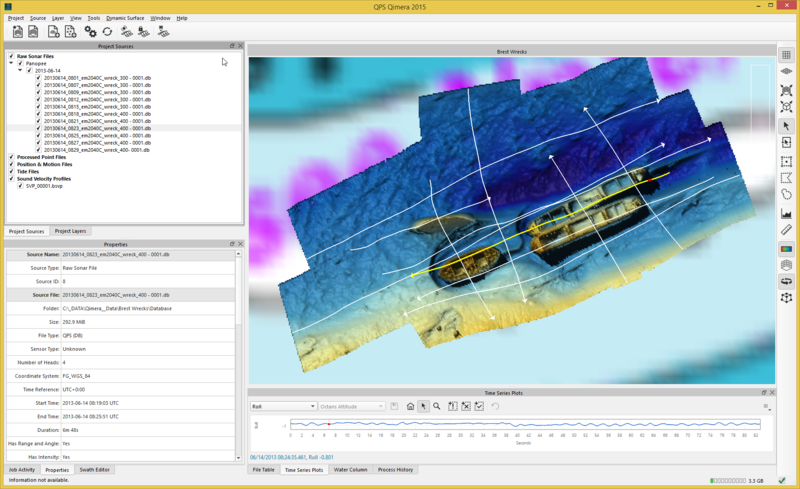Click the home view icon in Time Series Plots
Viewport: 800px width, 489px height.
click(x=410, y=406)
